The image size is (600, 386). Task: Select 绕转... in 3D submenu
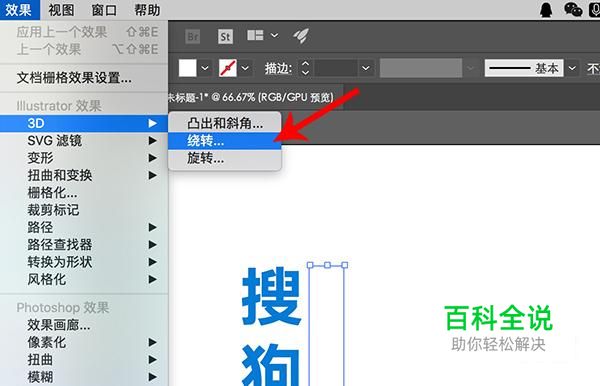[x=225, y=141]
